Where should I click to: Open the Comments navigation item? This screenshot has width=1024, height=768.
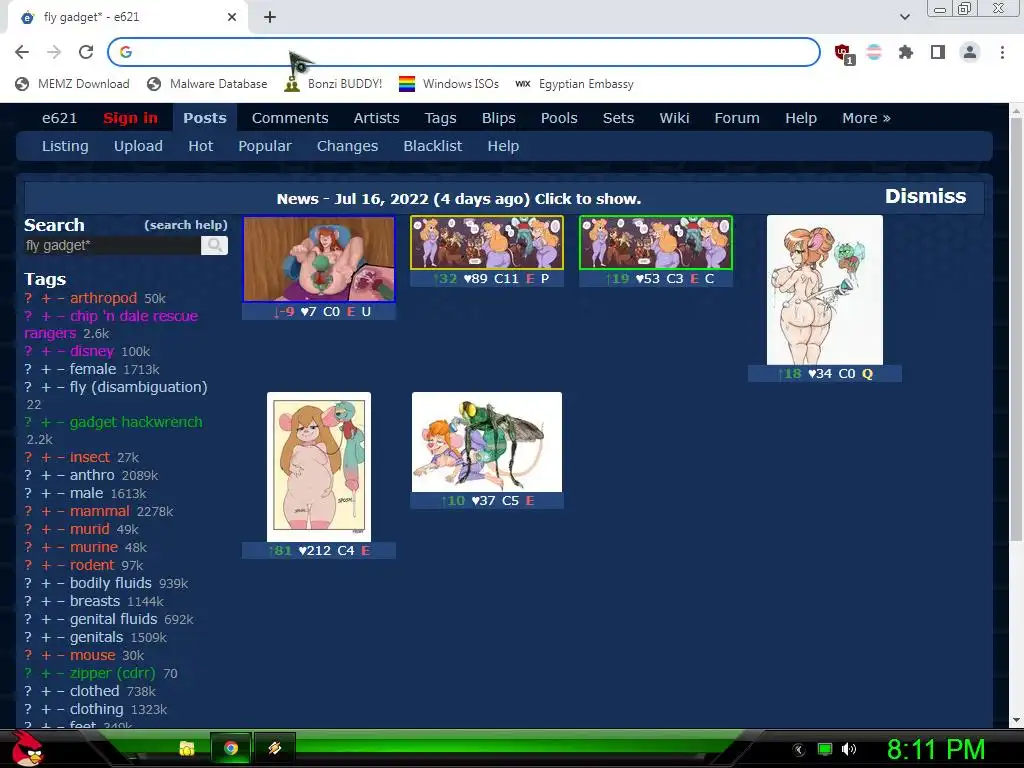pos(290,118)
